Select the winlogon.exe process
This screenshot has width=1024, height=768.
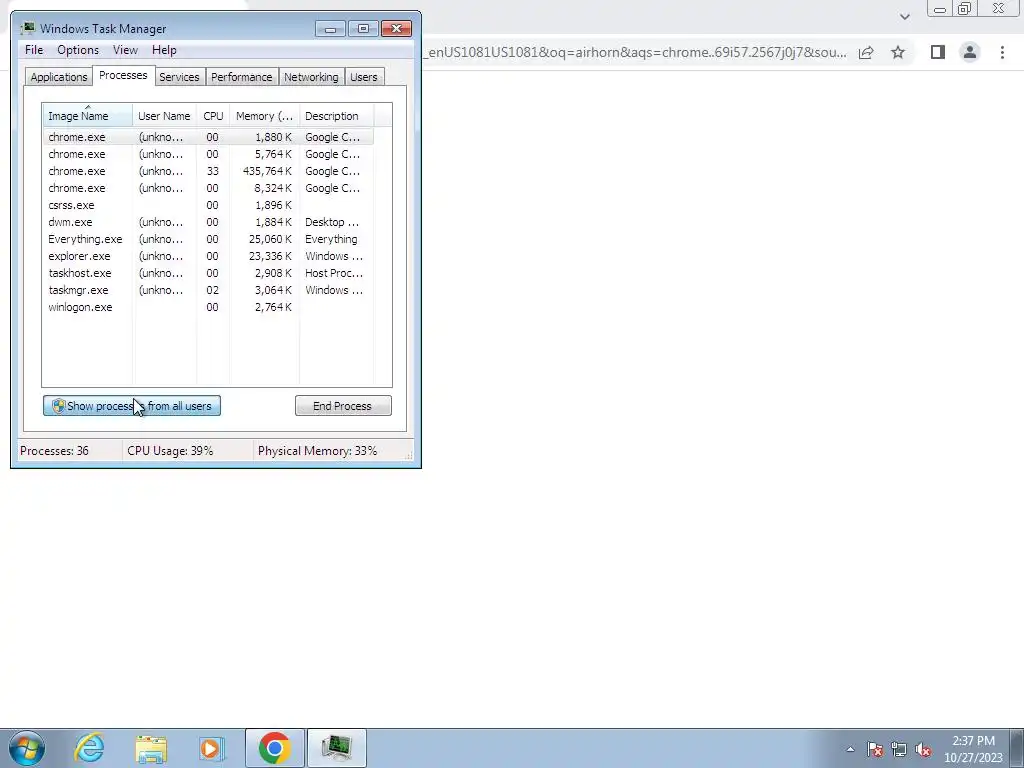pos(208,307)
